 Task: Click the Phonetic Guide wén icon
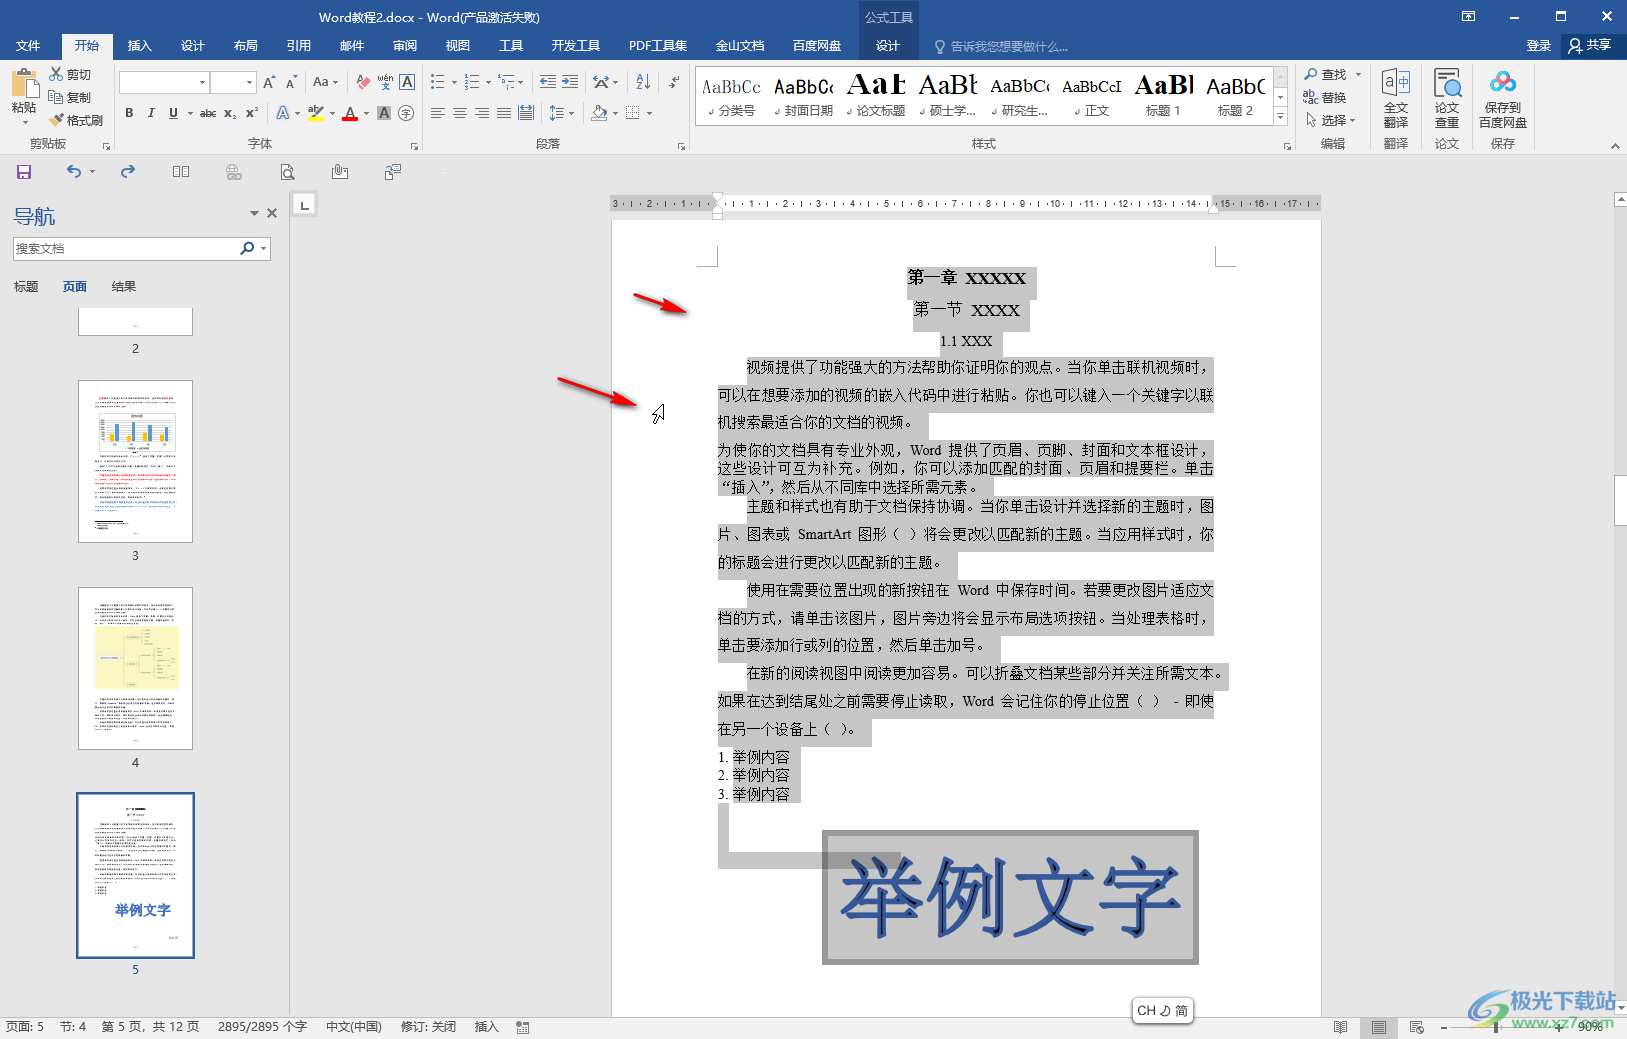coord(385,82)
